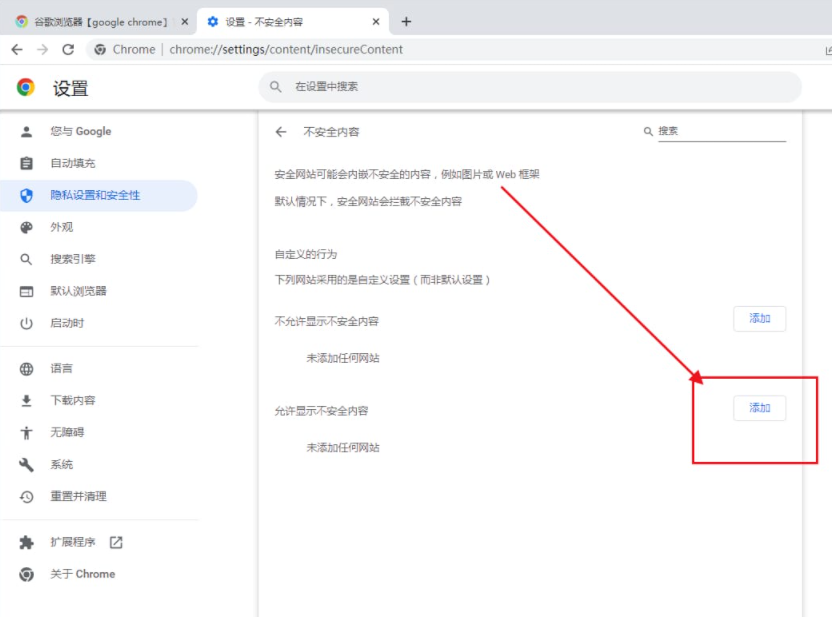Close the 谷歌浏览器 google chrome tab
Viewport: 832px width, 617px height.
point(185,22)
